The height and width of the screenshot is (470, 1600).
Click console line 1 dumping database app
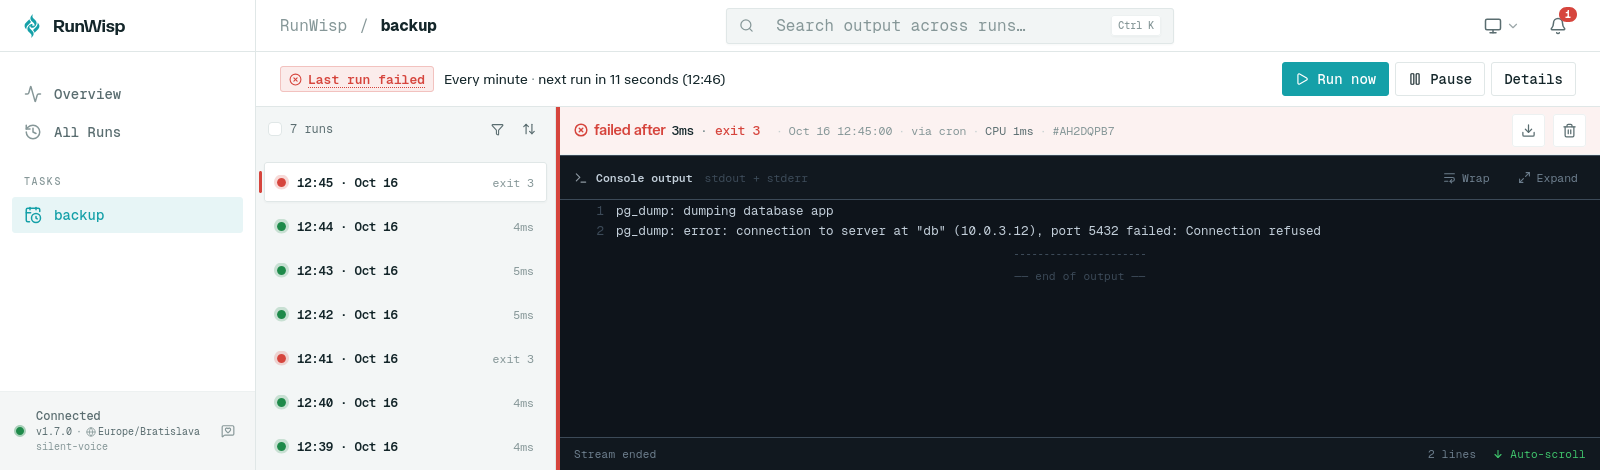(x=725, y=211)
